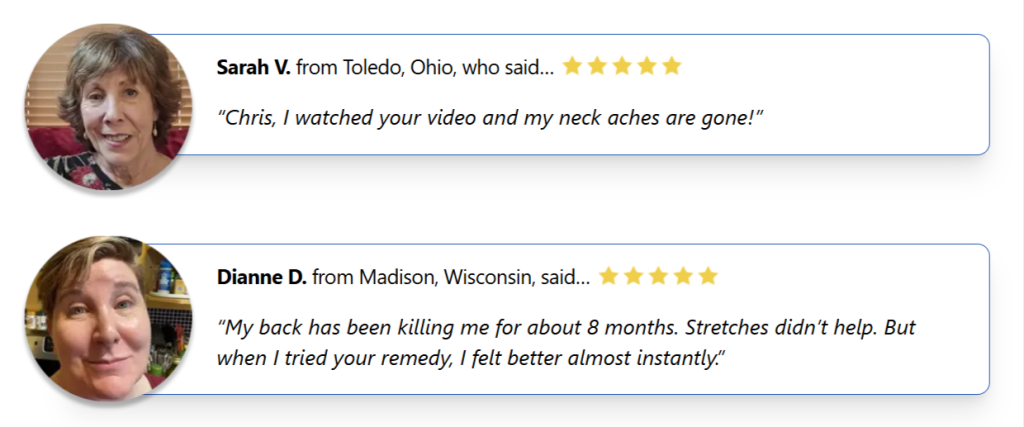Select the first star in Dianne D.'s rating

click(x=608, y=276)
